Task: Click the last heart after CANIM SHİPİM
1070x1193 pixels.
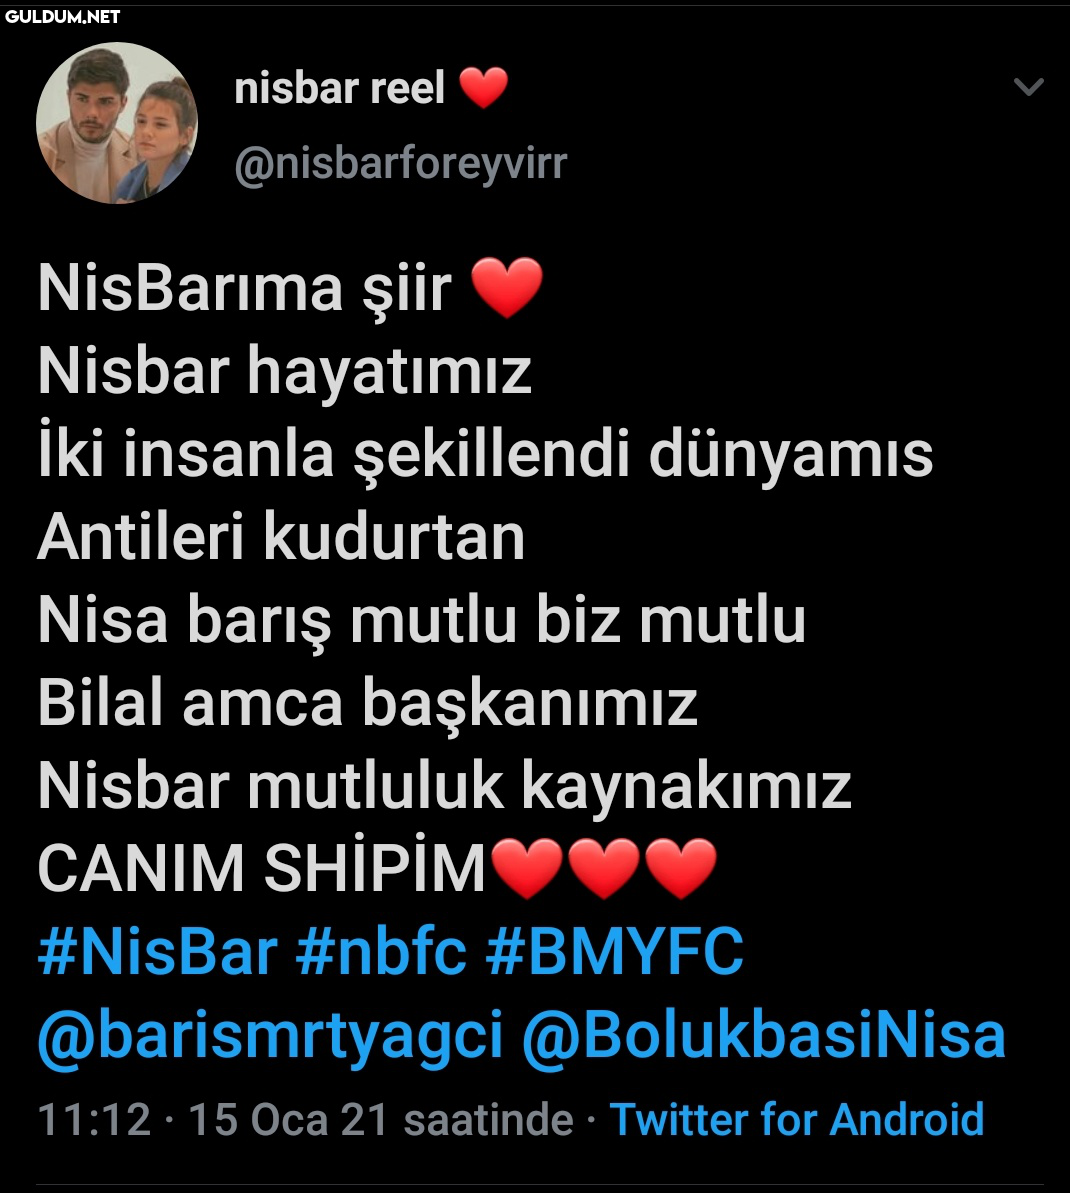Action: click(x=681, y=869)
